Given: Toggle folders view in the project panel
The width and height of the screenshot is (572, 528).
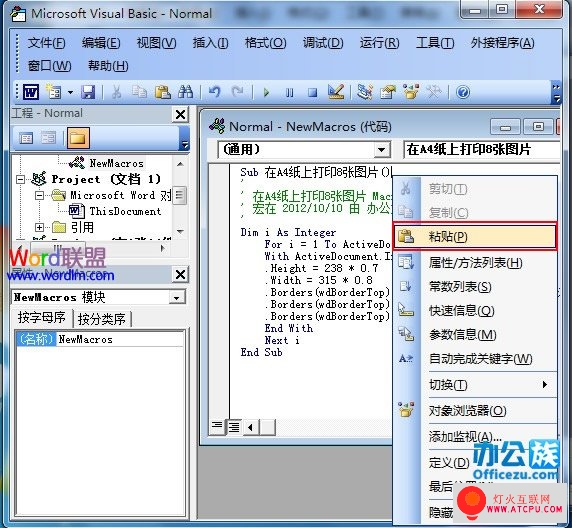Looking at the screenshot, I should point(78,138).
